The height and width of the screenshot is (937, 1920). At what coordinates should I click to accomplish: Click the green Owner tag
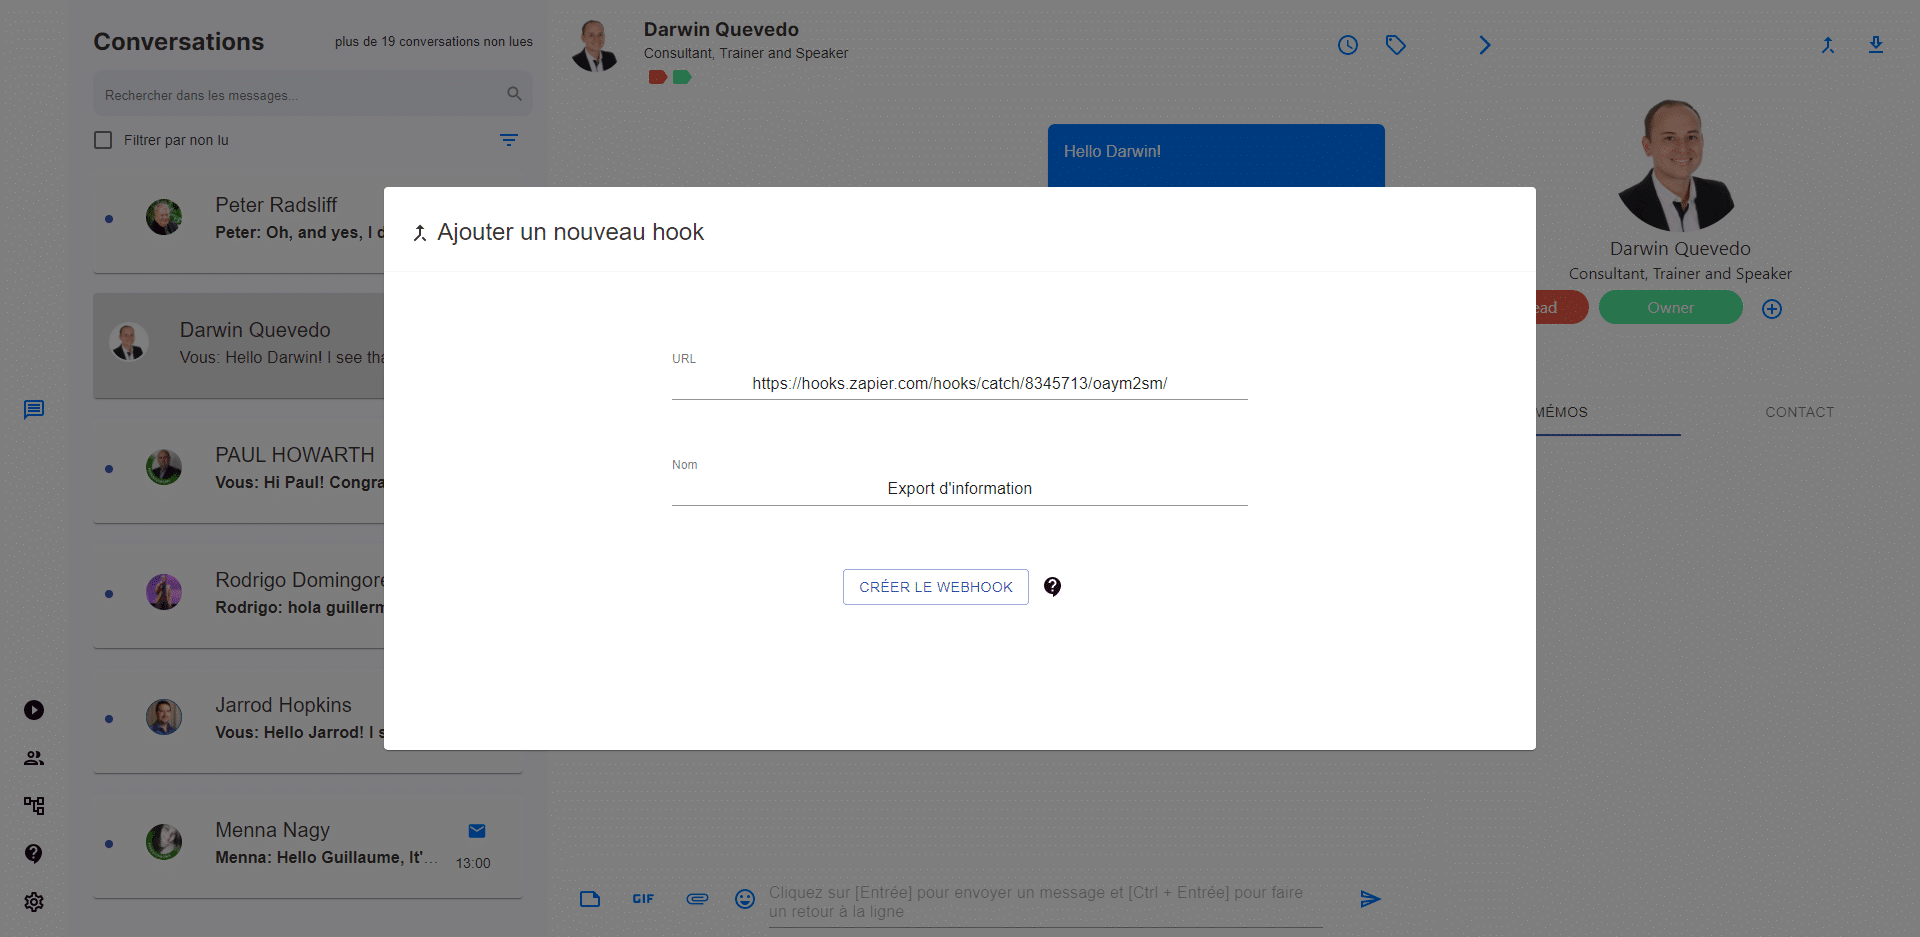(x=1670, y=308)
